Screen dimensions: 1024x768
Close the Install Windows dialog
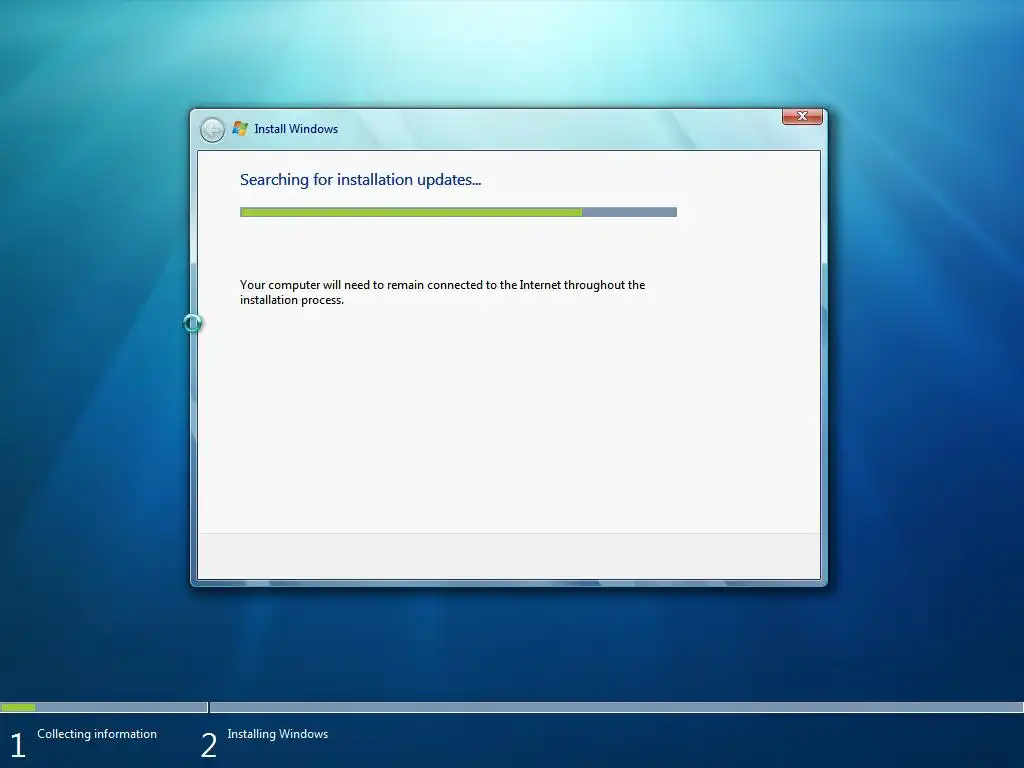point(802,116)
